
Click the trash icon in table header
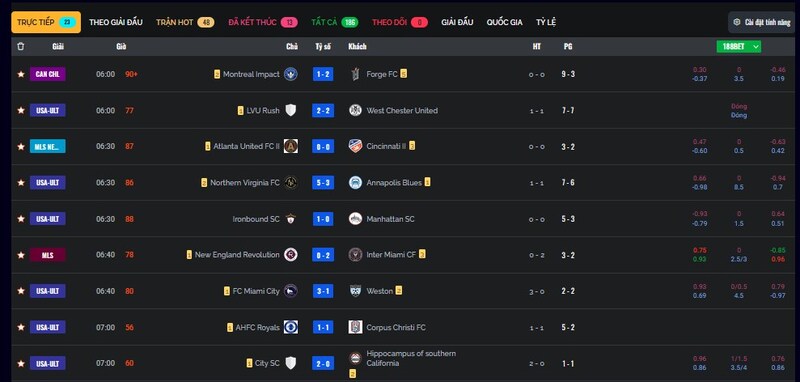pyautogui.click(x=20, y=46)
